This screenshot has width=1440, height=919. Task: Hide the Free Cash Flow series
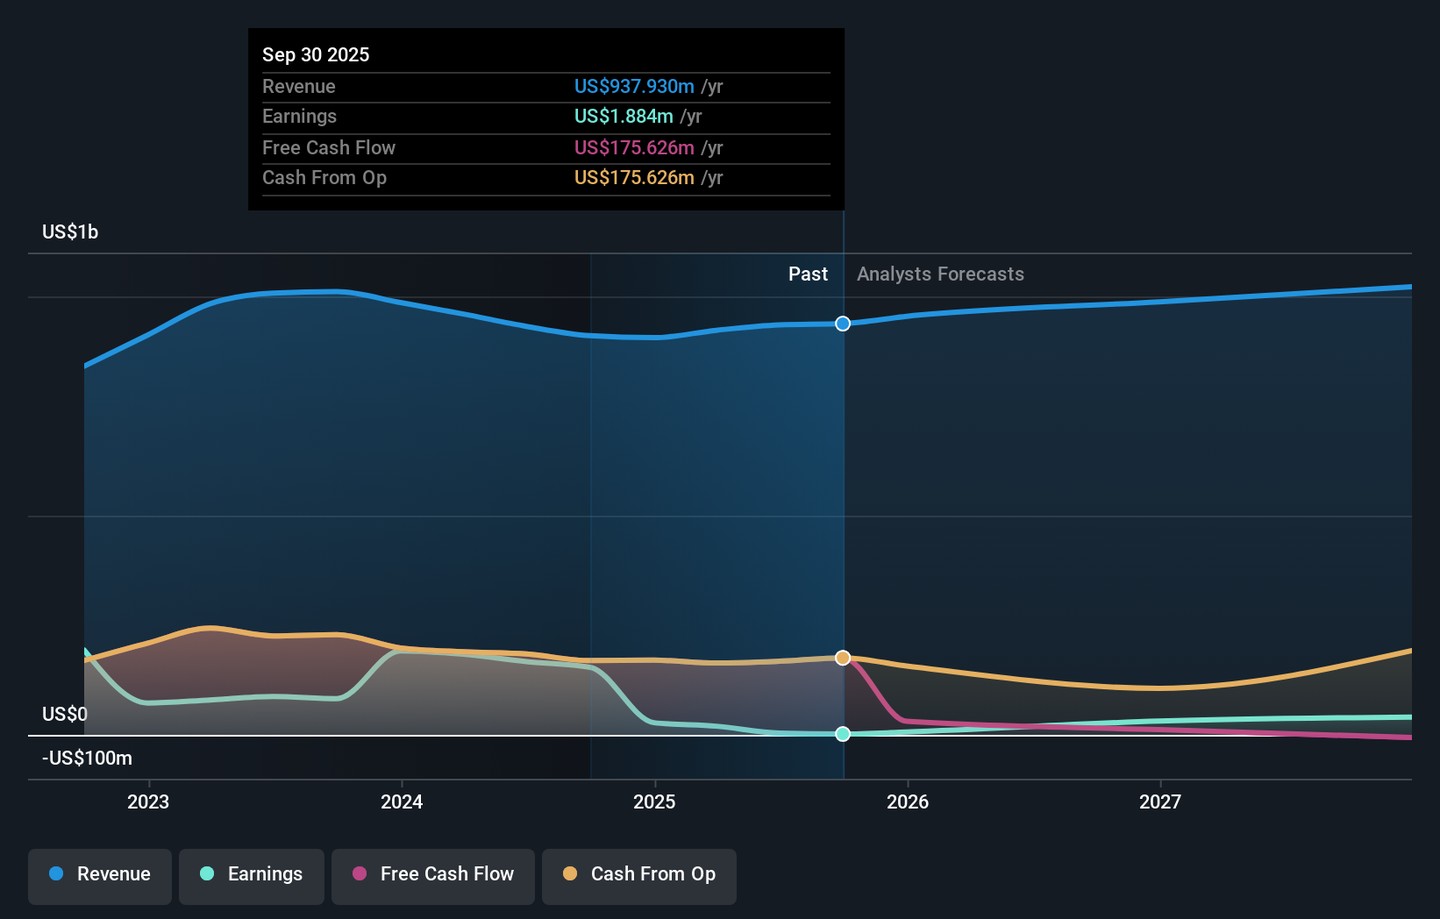tap(433, 874)
